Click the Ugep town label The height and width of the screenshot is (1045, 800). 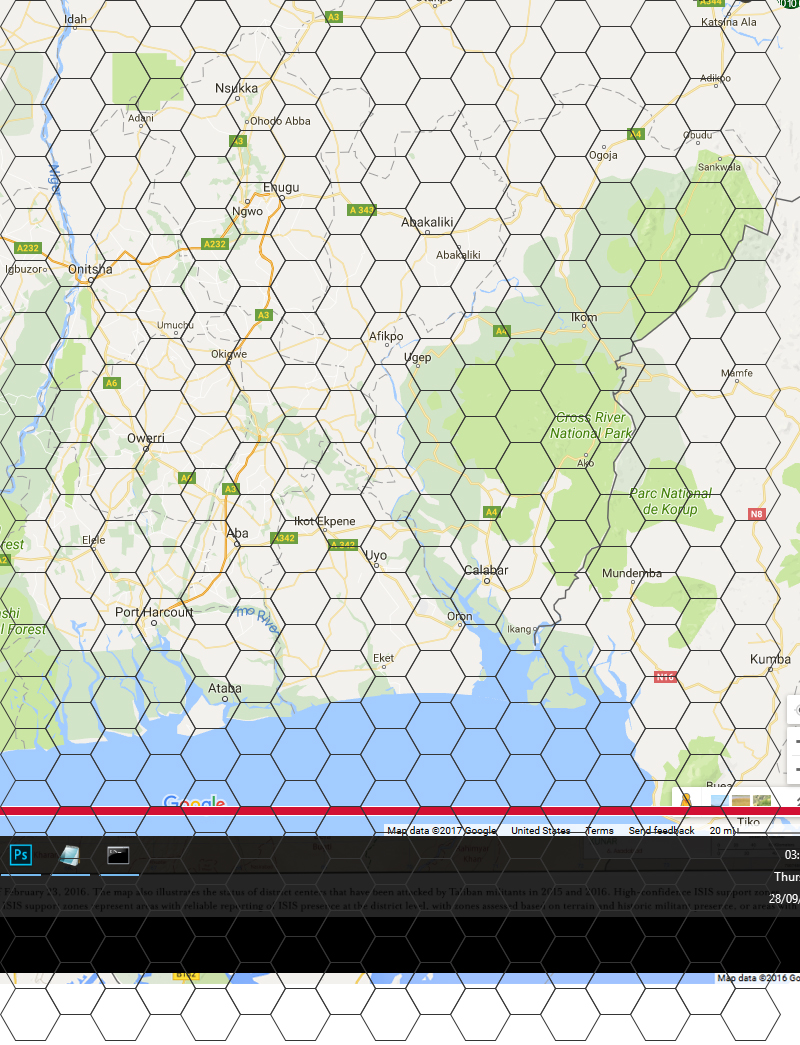[417, 357]
